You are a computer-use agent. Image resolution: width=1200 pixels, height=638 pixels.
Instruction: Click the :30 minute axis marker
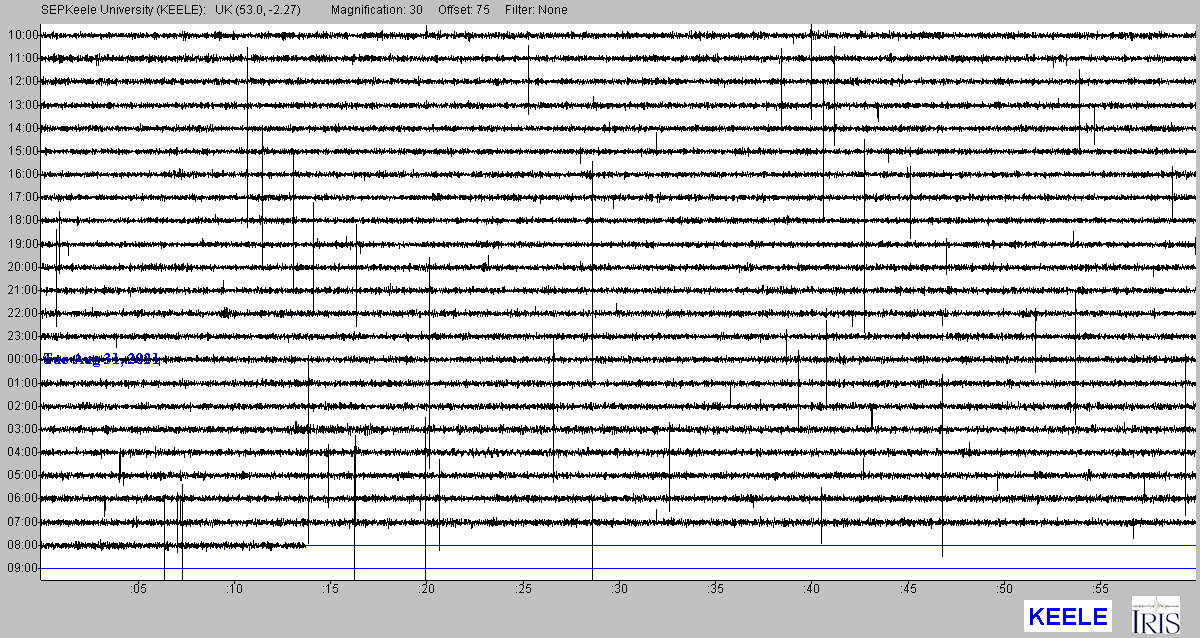[619, 589]
